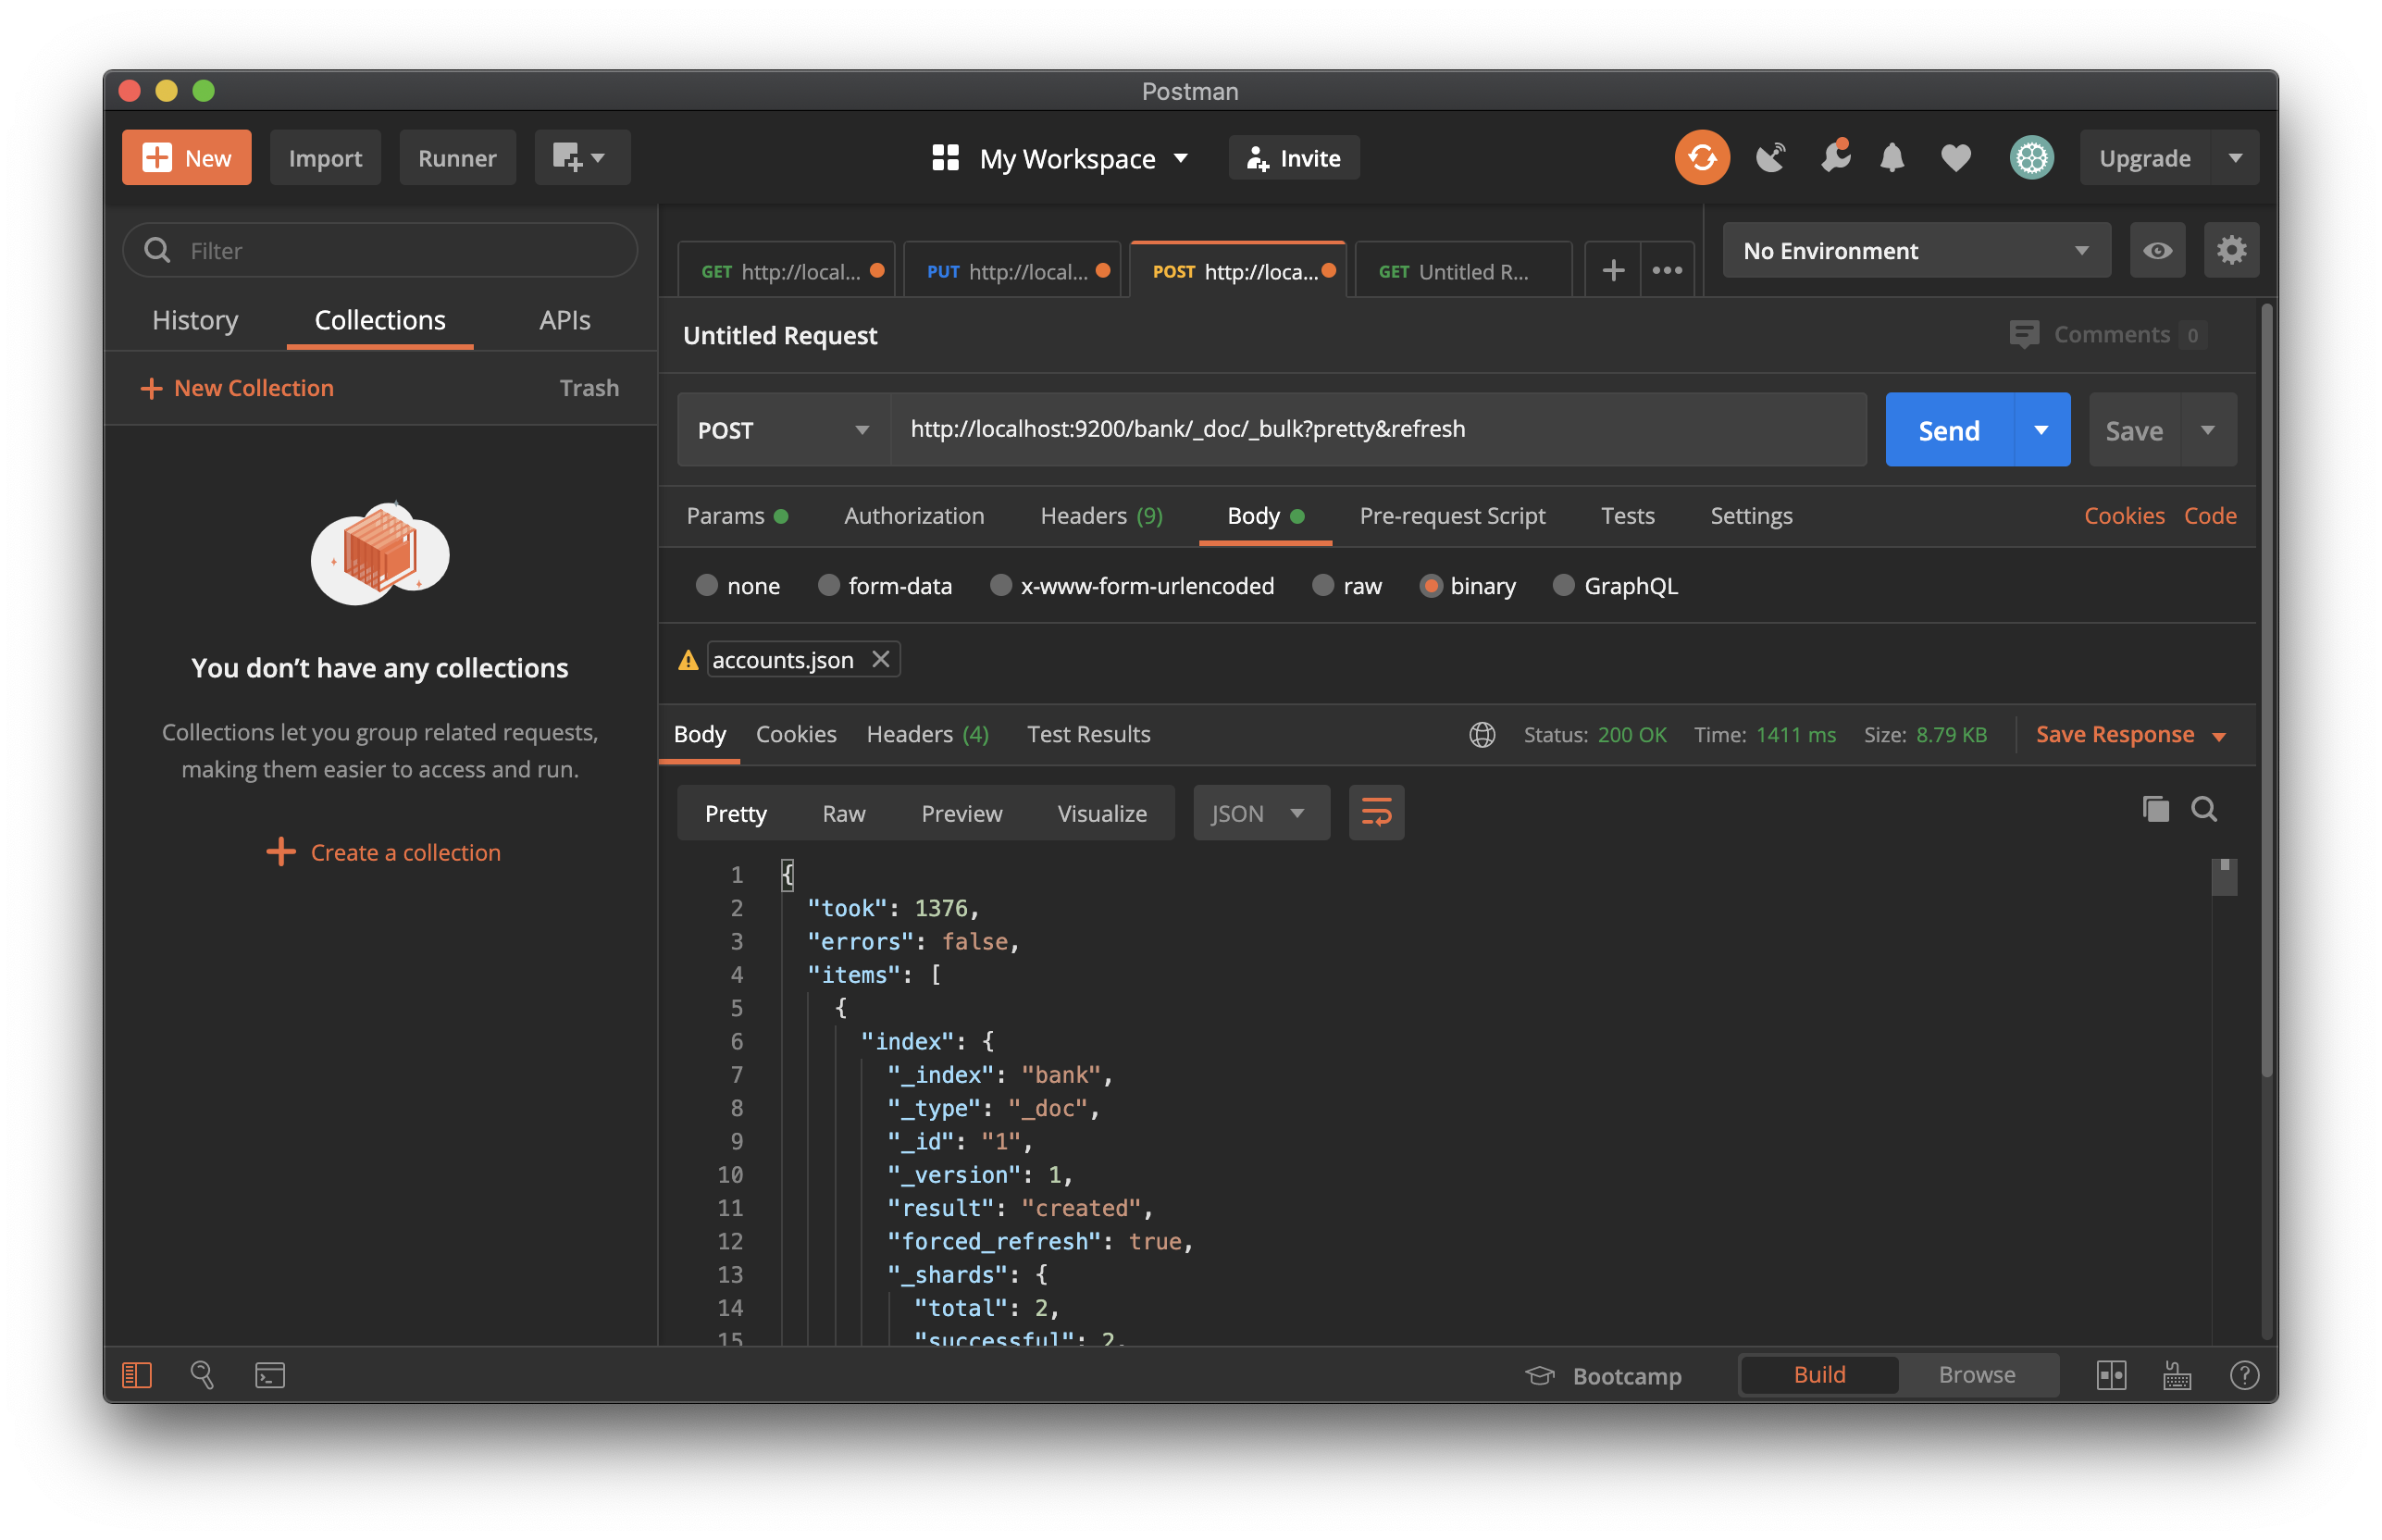This screenshot has width=2382, height=1540.
Task: Open the POST method dropdown
Action: [x=782, y=430]
